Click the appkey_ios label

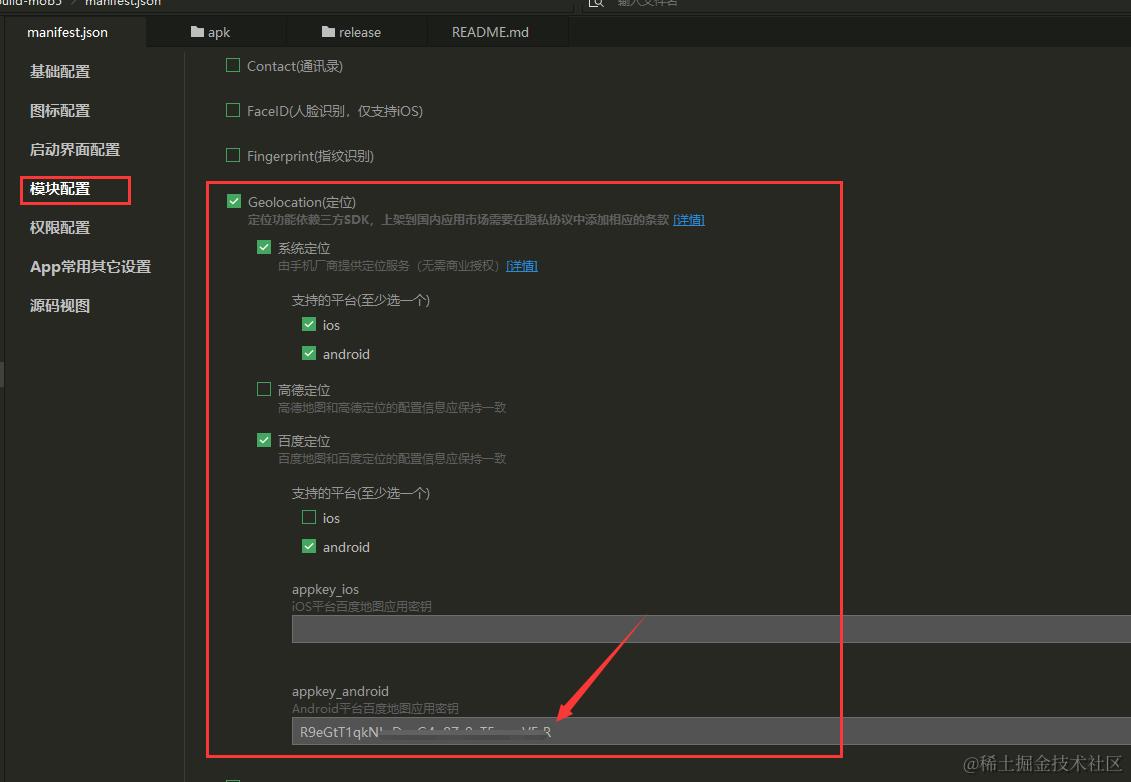(x=325, y=589)
